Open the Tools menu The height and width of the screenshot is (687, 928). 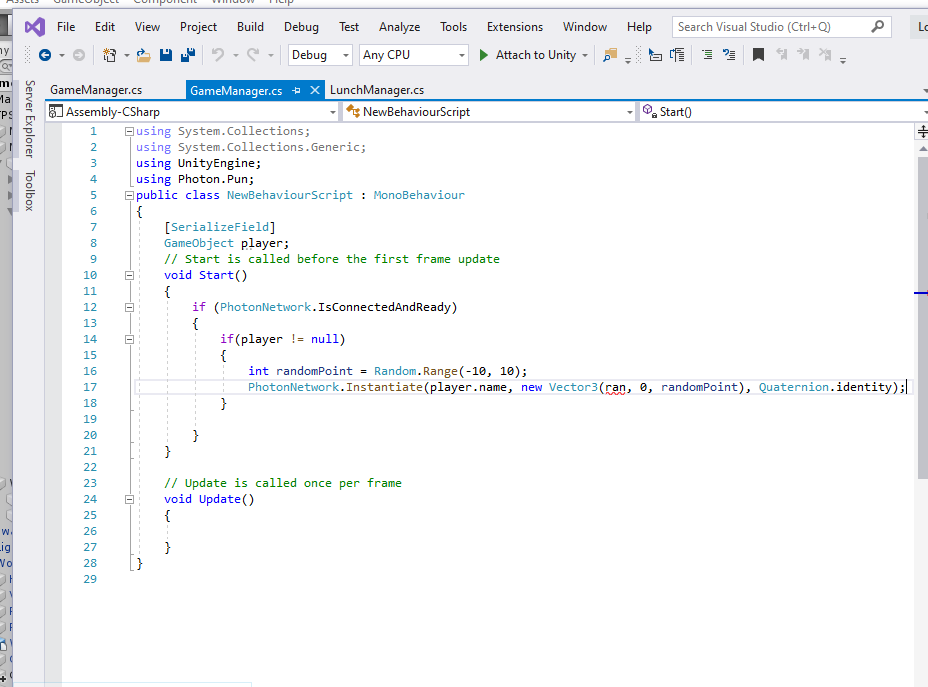point(453,27)
